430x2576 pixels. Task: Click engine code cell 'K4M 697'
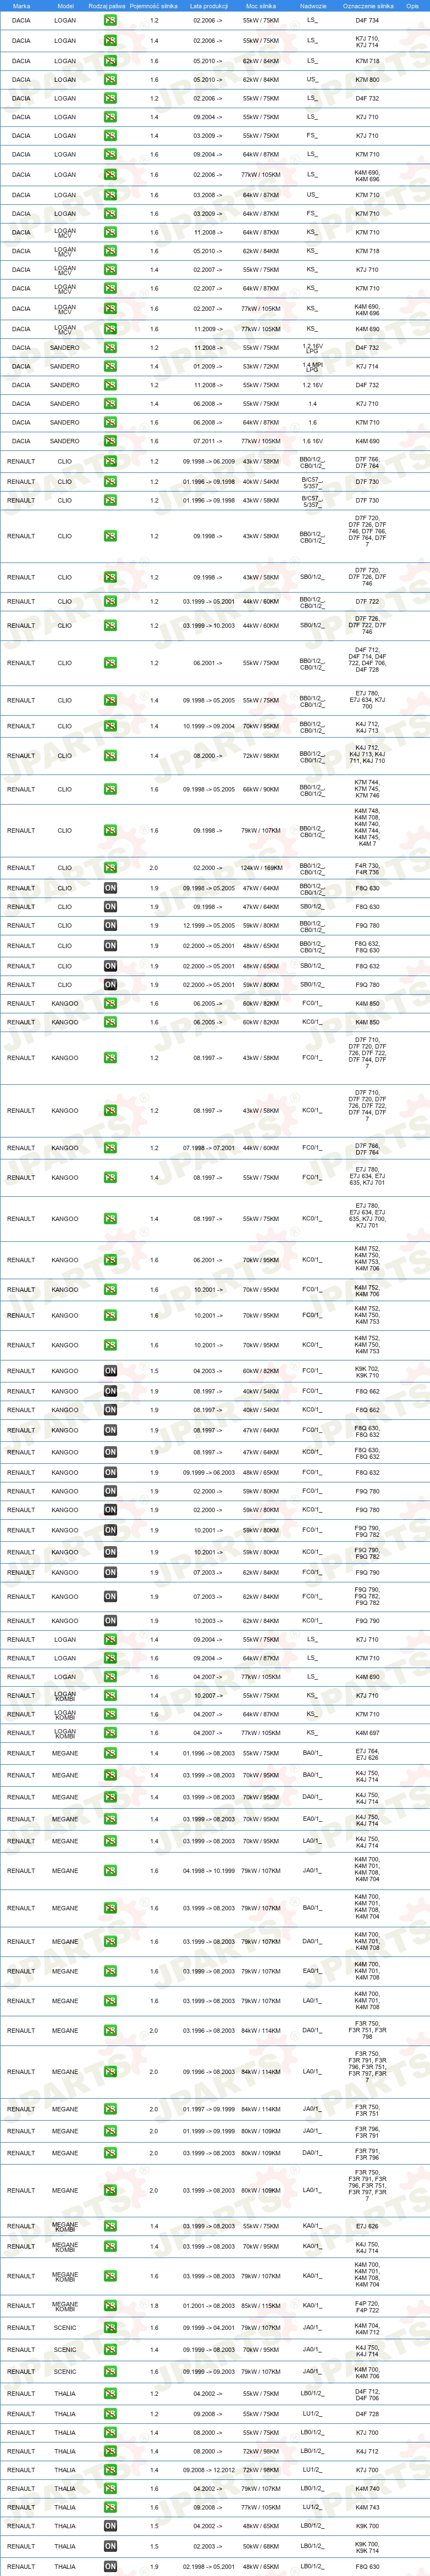point(367,1733)
